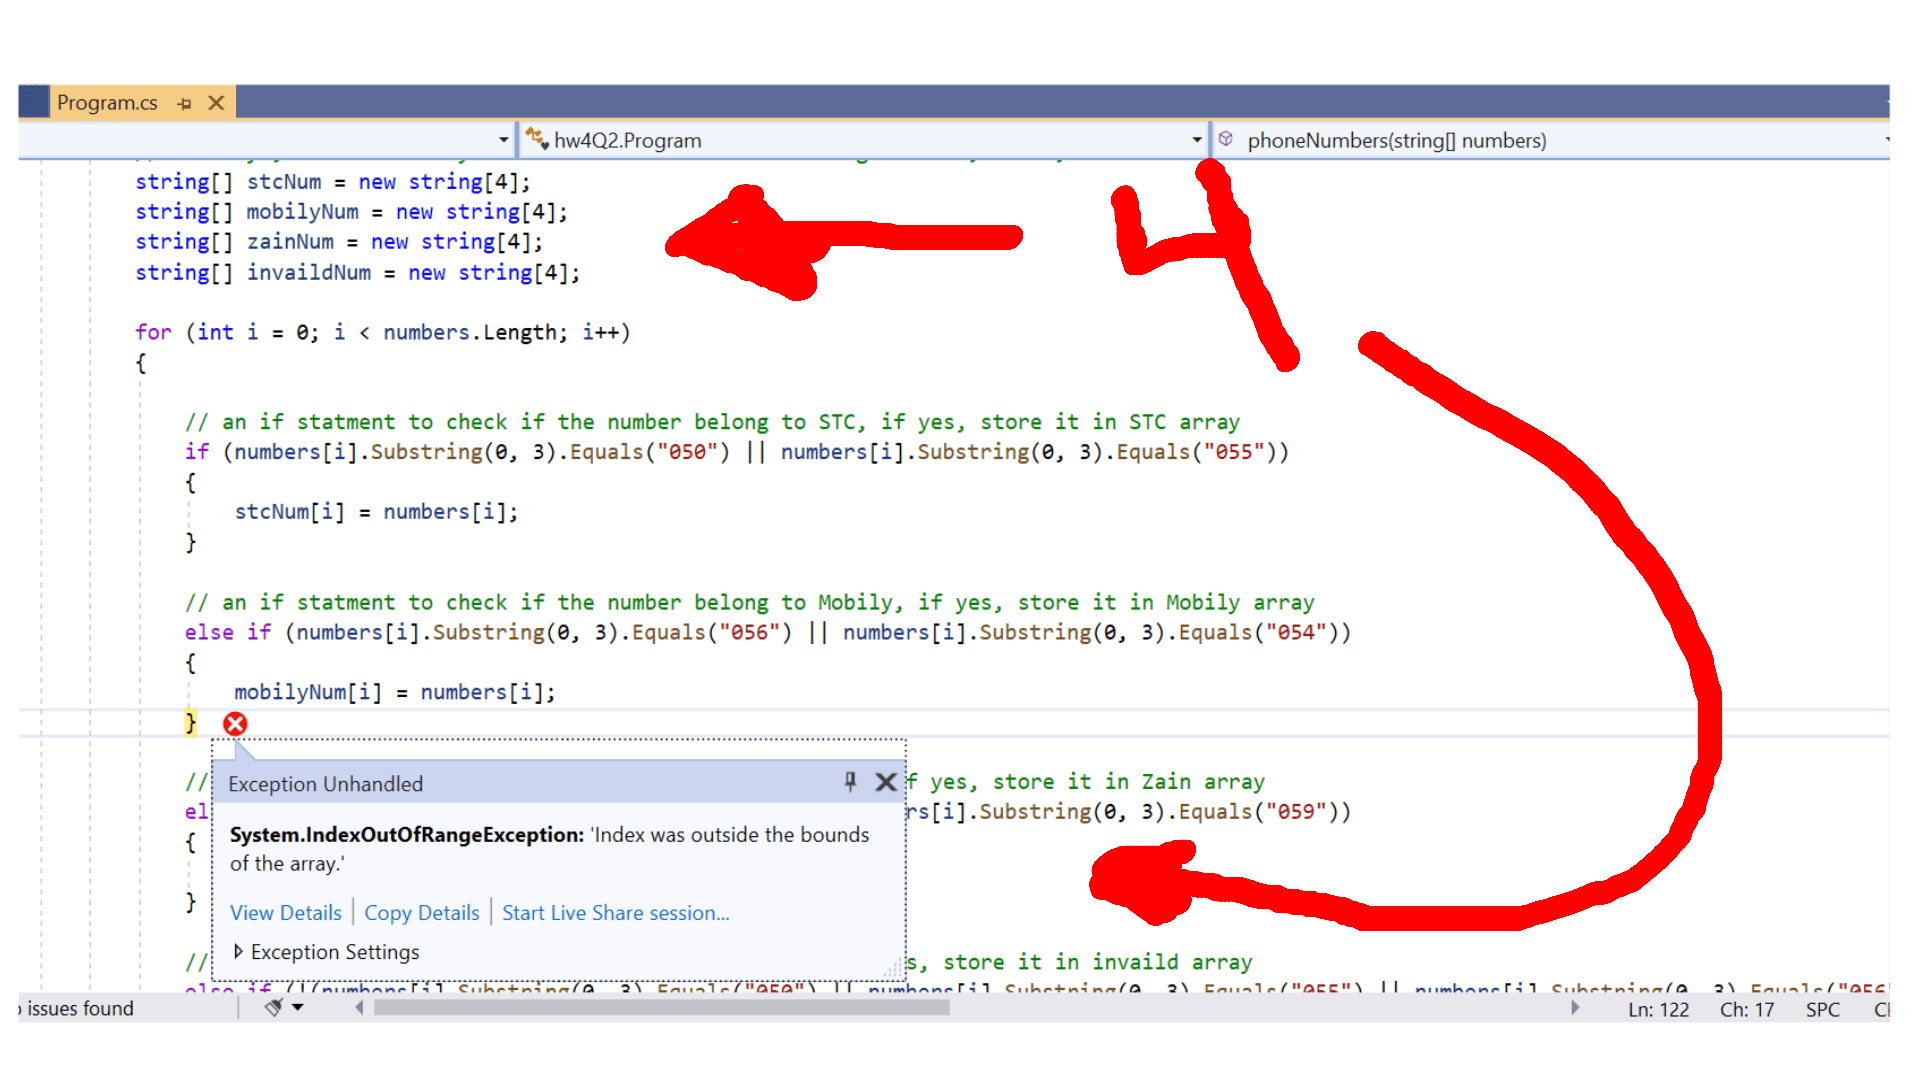The height and width of the screenshot is (1080, 1920).
Task: Open the code cleanup dropdown arrow
Action: coord(297,1008)
